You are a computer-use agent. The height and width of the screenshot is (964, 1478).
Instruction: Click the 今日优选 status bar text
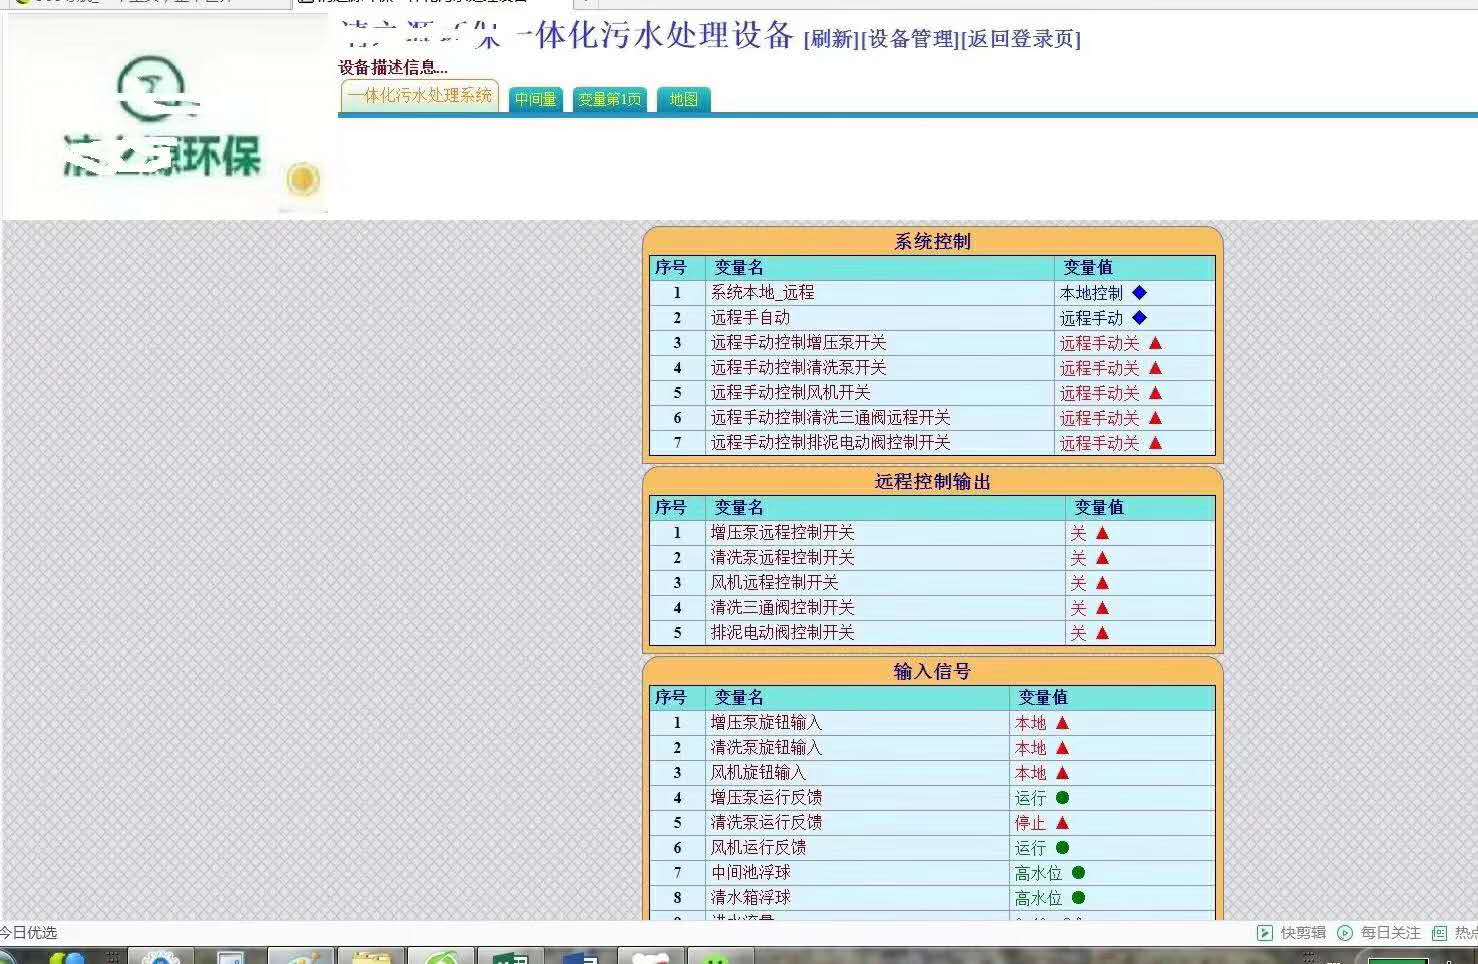tap(29, 933)
